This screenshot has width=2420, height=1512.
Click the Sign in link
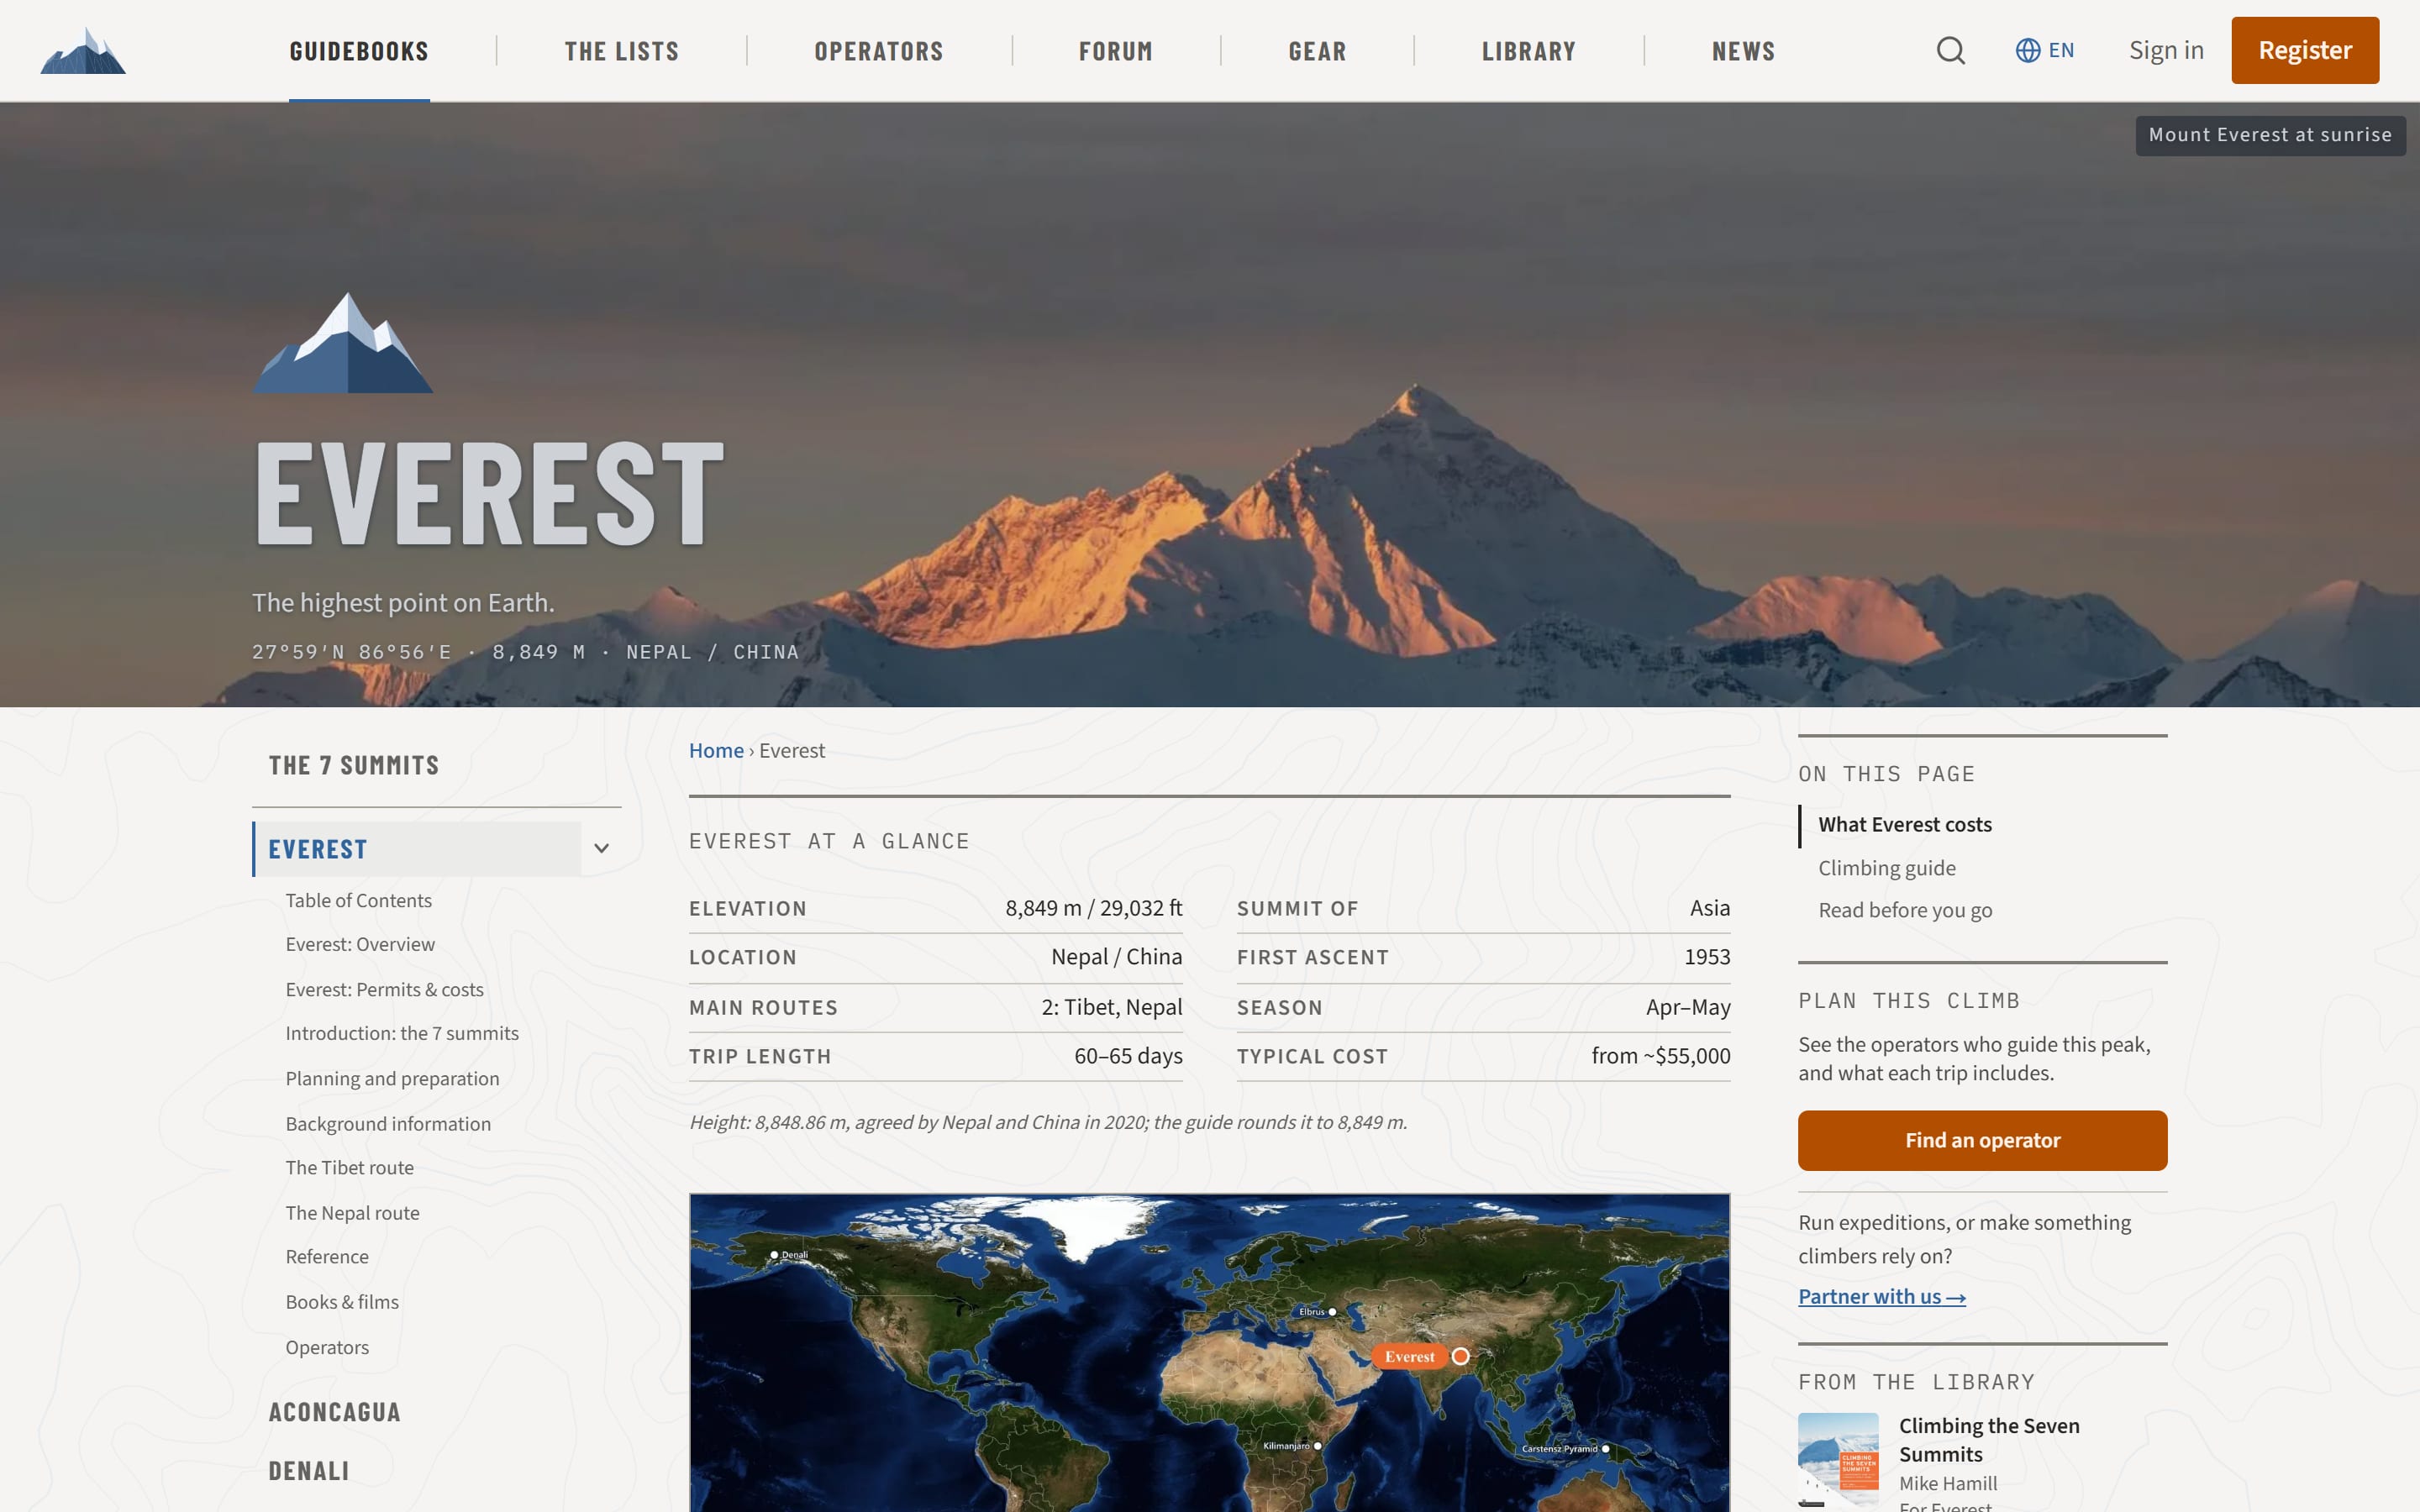pos(2166,50)
